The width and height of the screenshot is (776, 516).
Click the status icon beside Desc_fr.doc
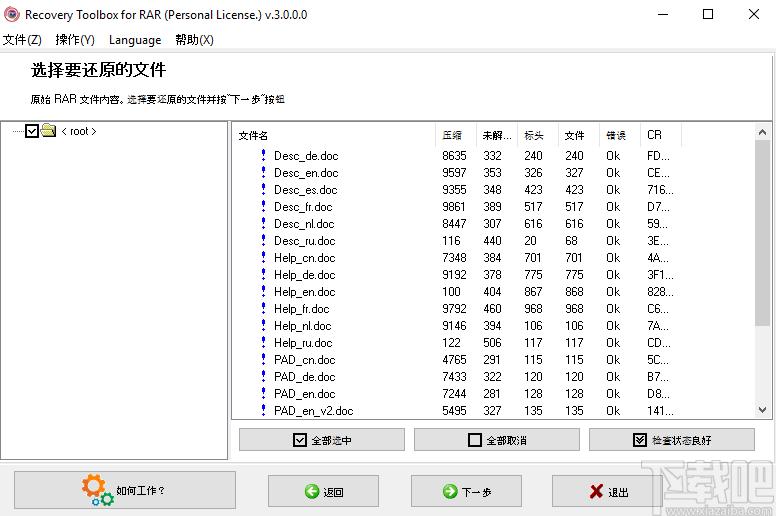click(263, 206)
